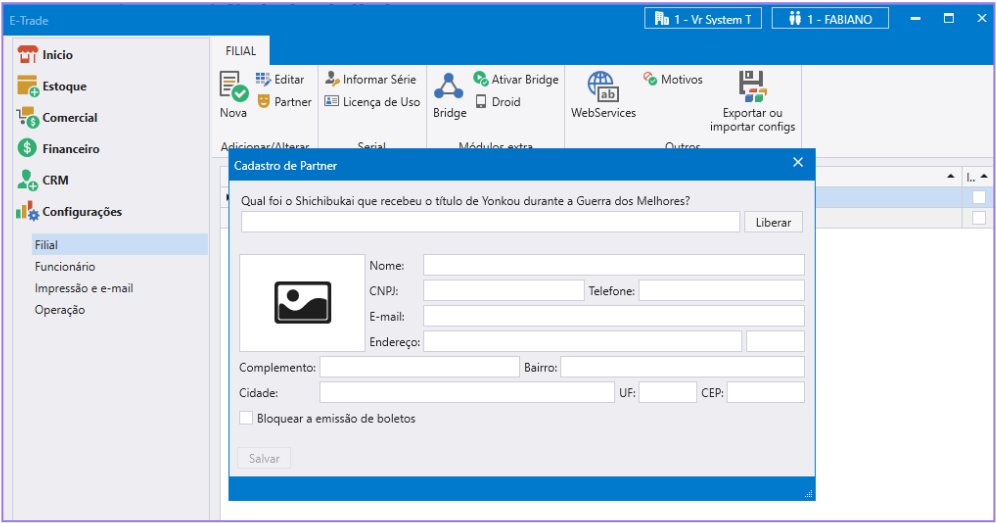Image resolution: width=996 pixels, height=523 pixels.
Task: Click the Nome input field
Action: pos(613,265)
